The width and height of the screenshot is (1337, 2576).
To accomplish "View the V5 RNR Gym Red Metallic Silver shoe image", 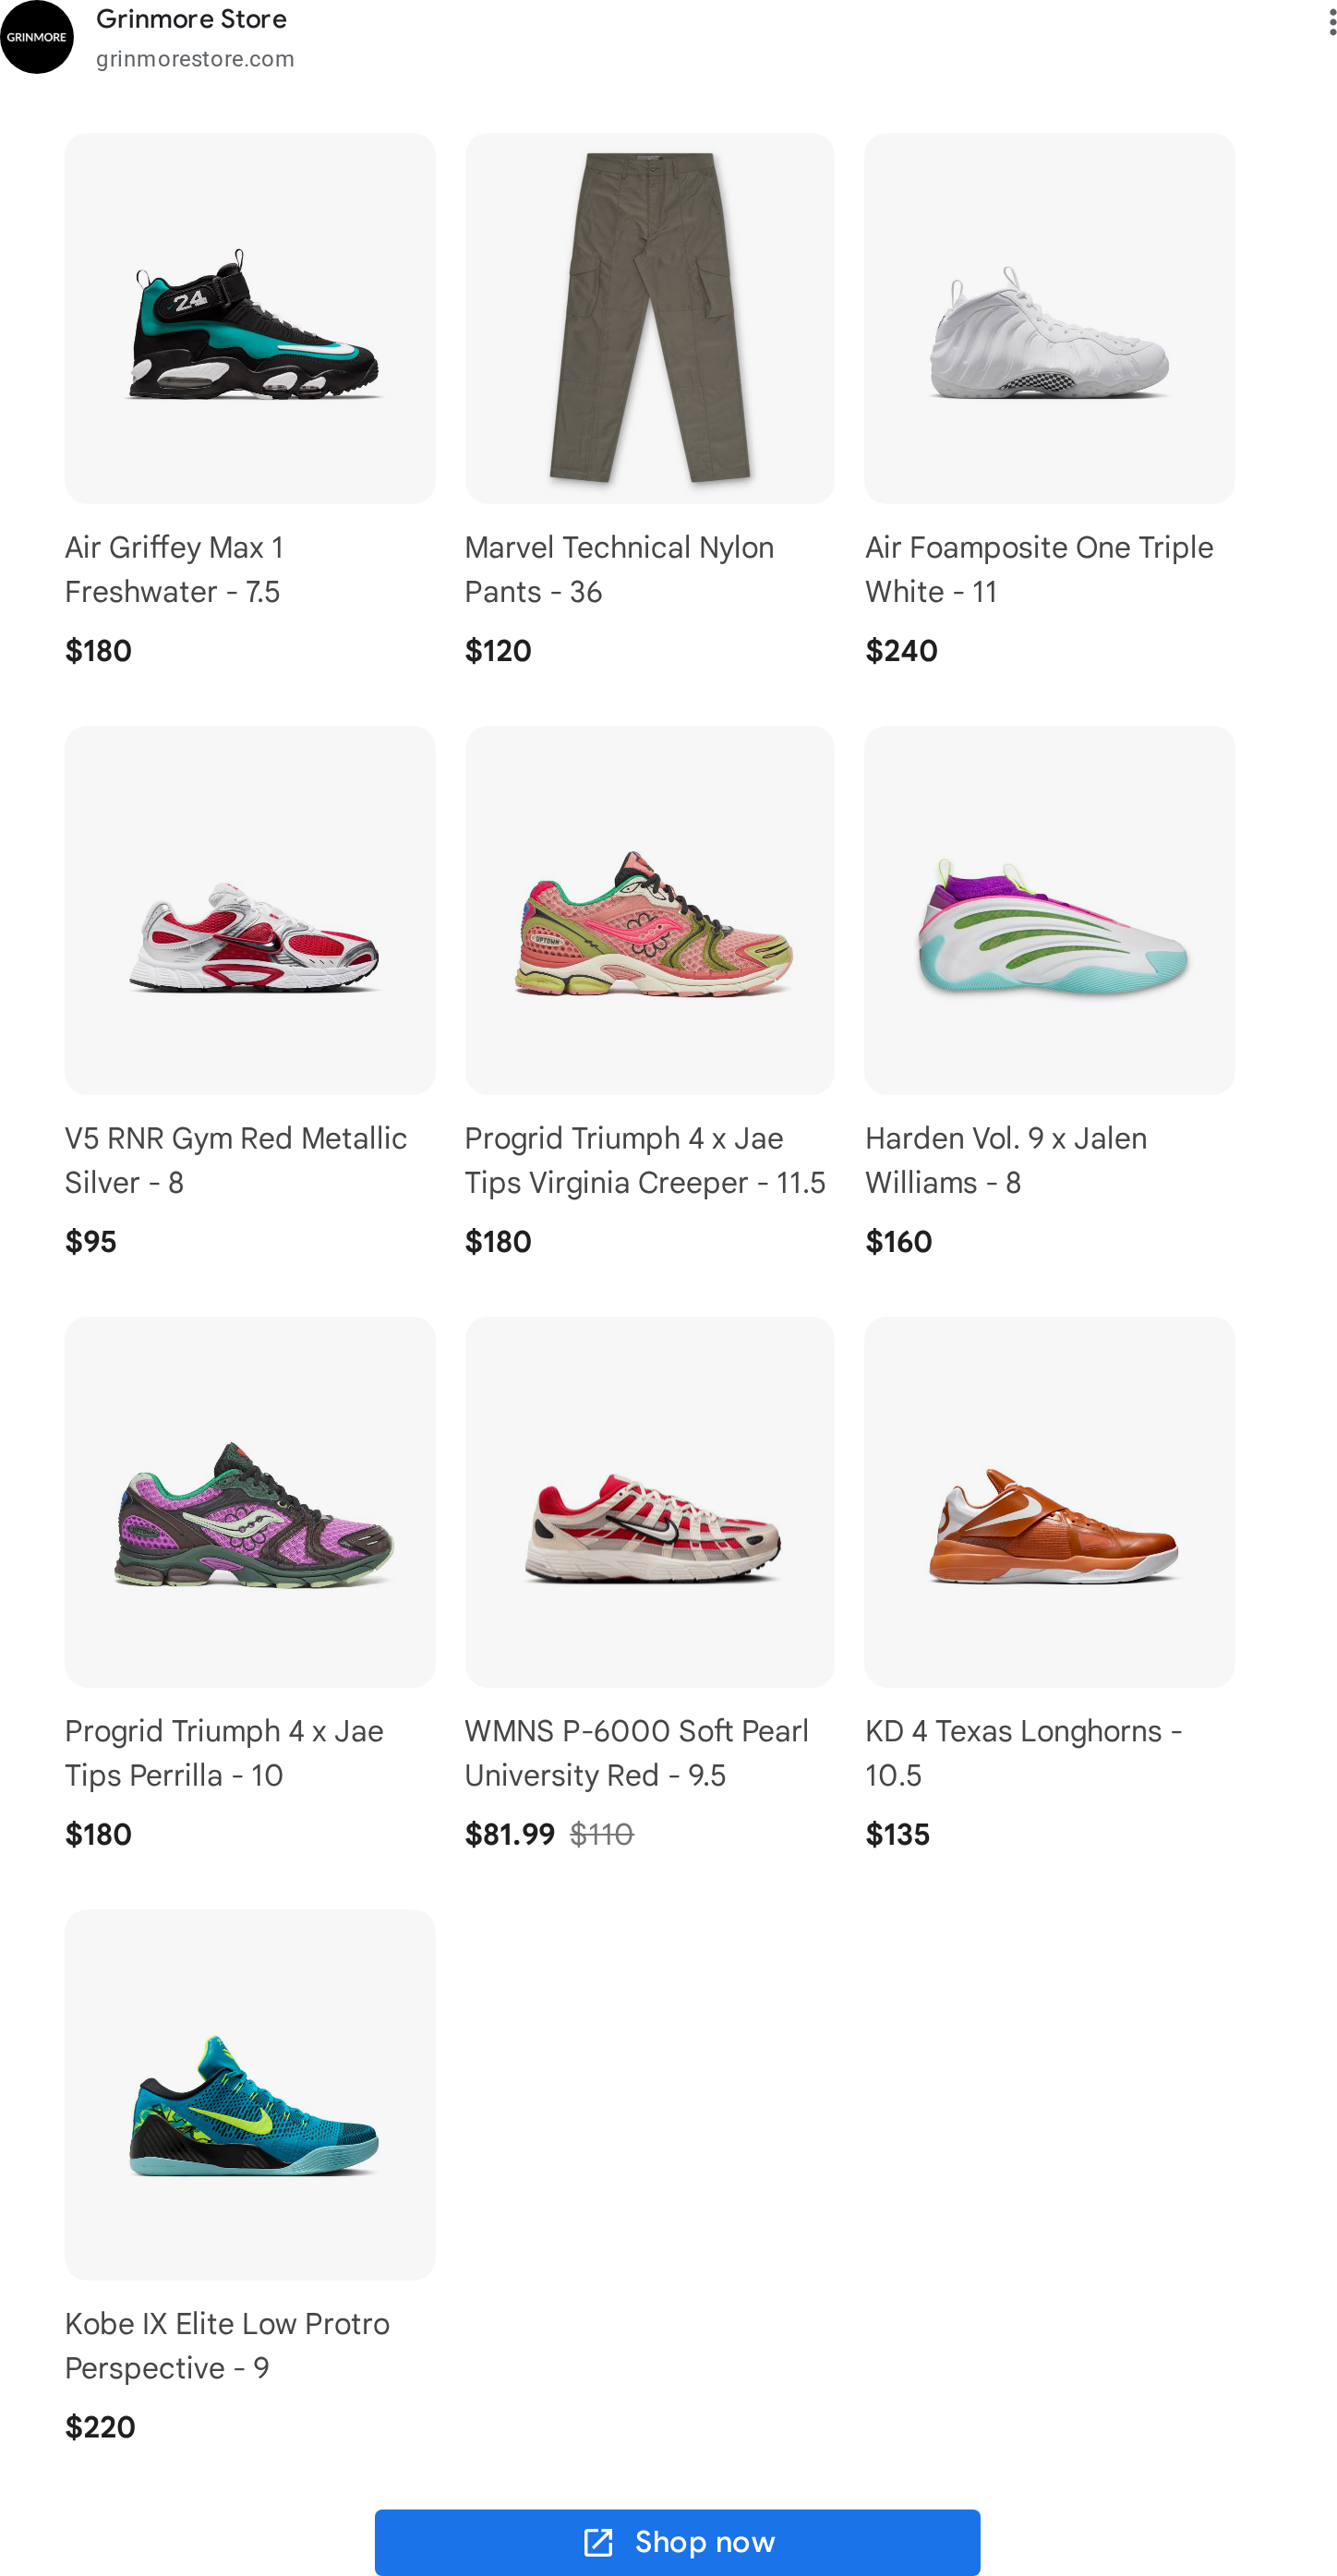I will (x=250, y=910).
